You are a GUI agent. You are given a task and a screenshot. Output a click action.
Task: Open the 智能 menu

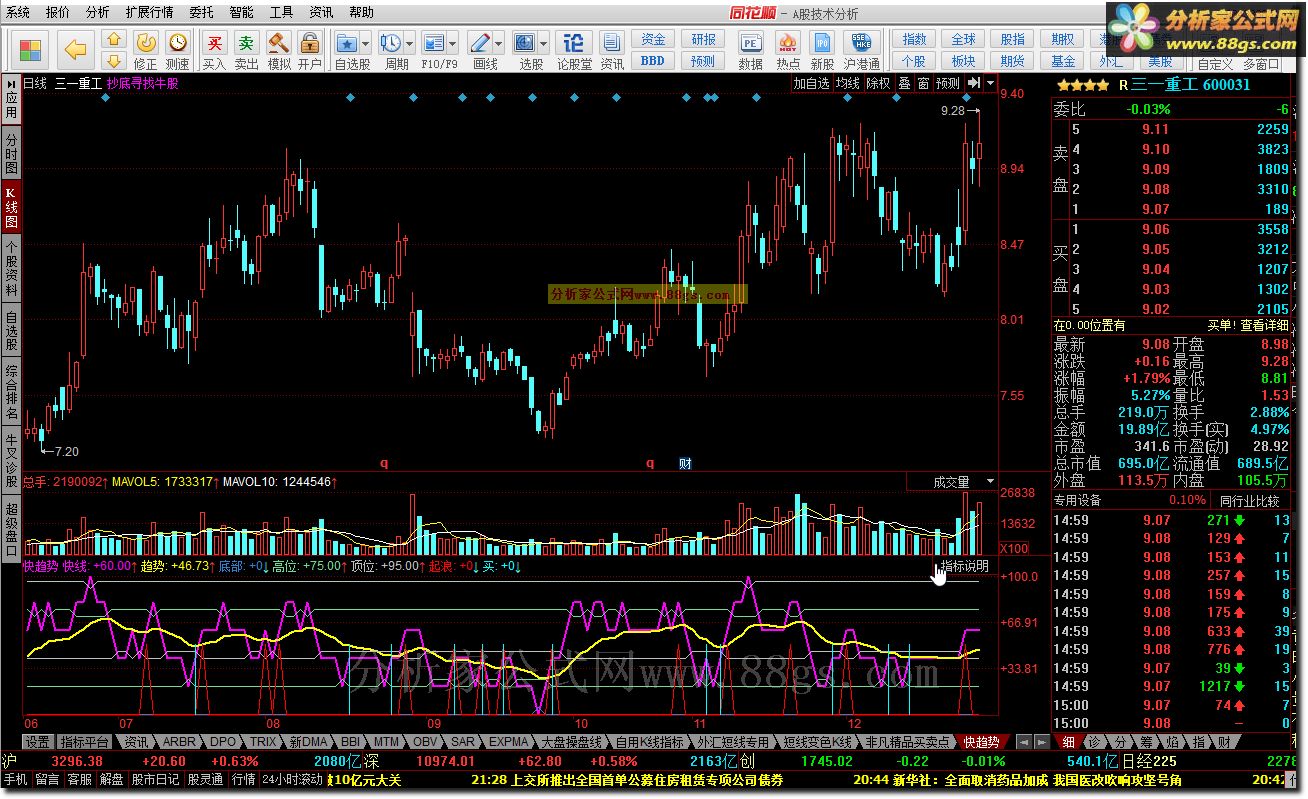[x=241, y=12]
